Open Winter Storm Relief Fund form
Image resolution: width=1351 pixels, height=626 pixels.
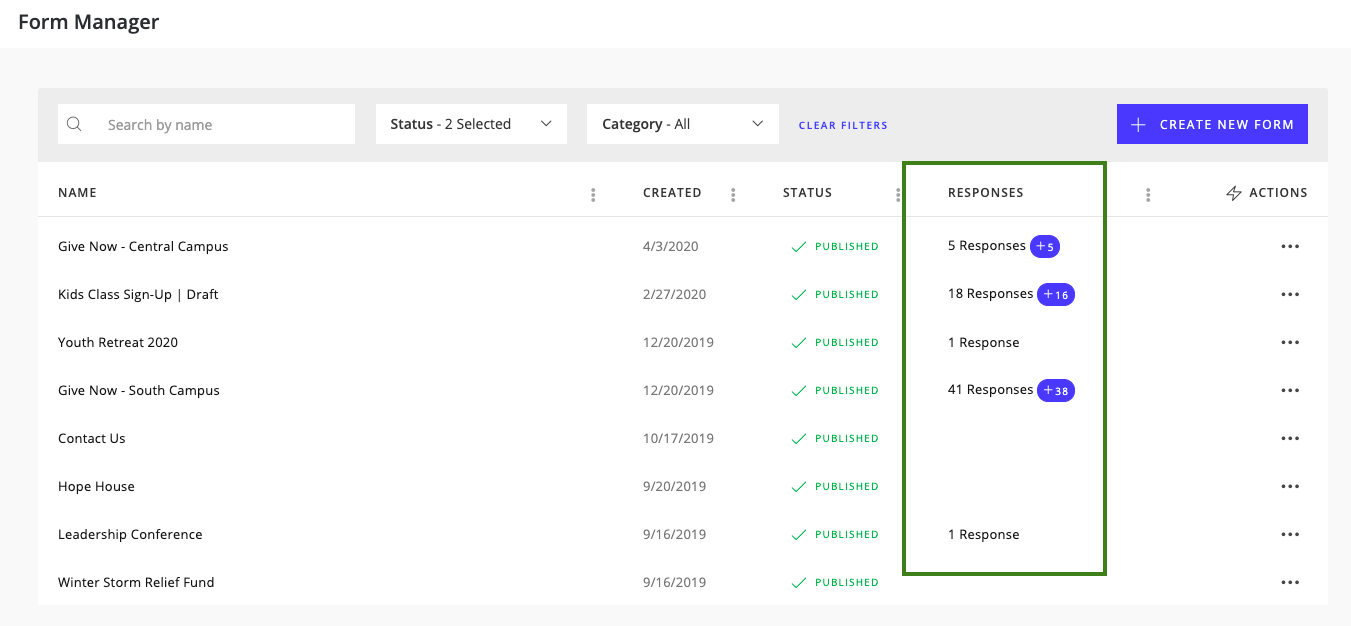pyautogui.click(x=136, y=583)
